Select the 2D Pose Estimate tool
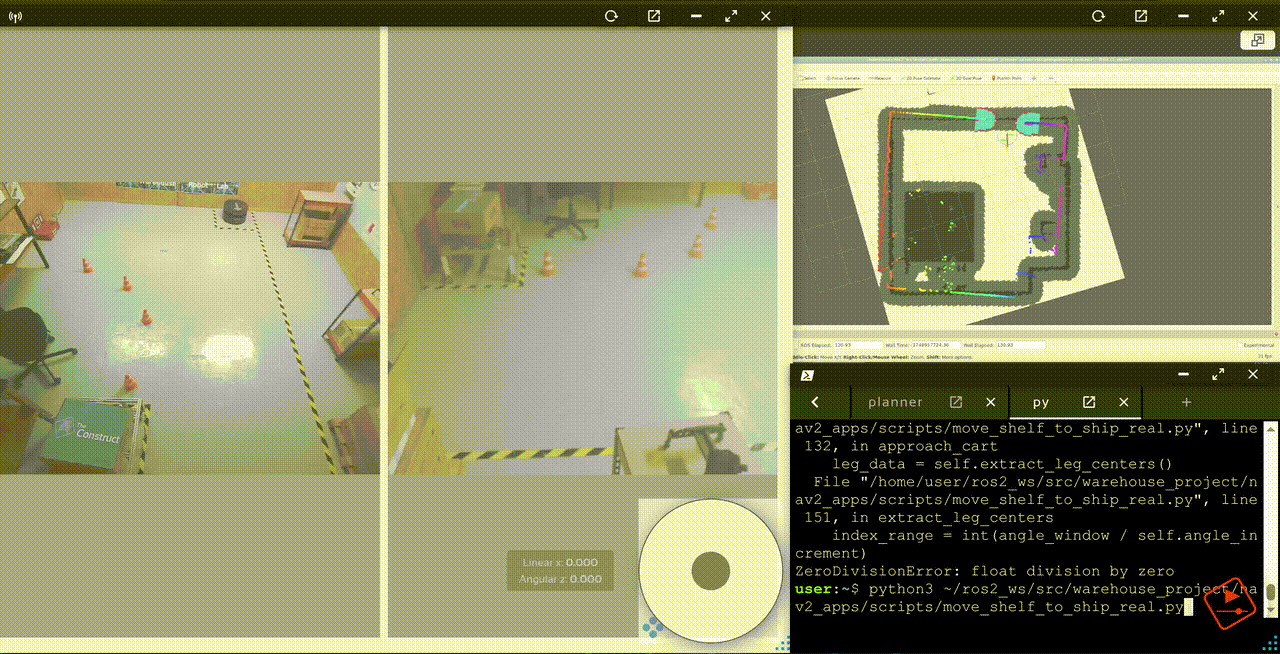1280x654 pixels. click(x=920, y=79)
